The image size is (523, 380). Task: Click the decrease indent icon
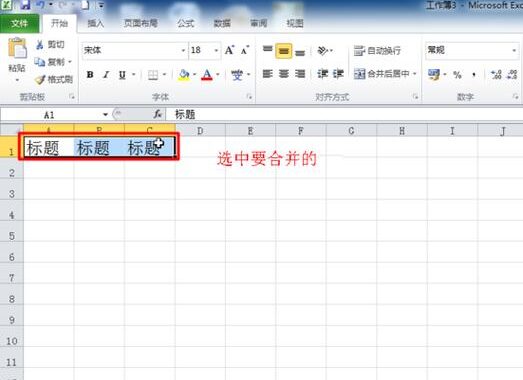click(x=323, y=74)
